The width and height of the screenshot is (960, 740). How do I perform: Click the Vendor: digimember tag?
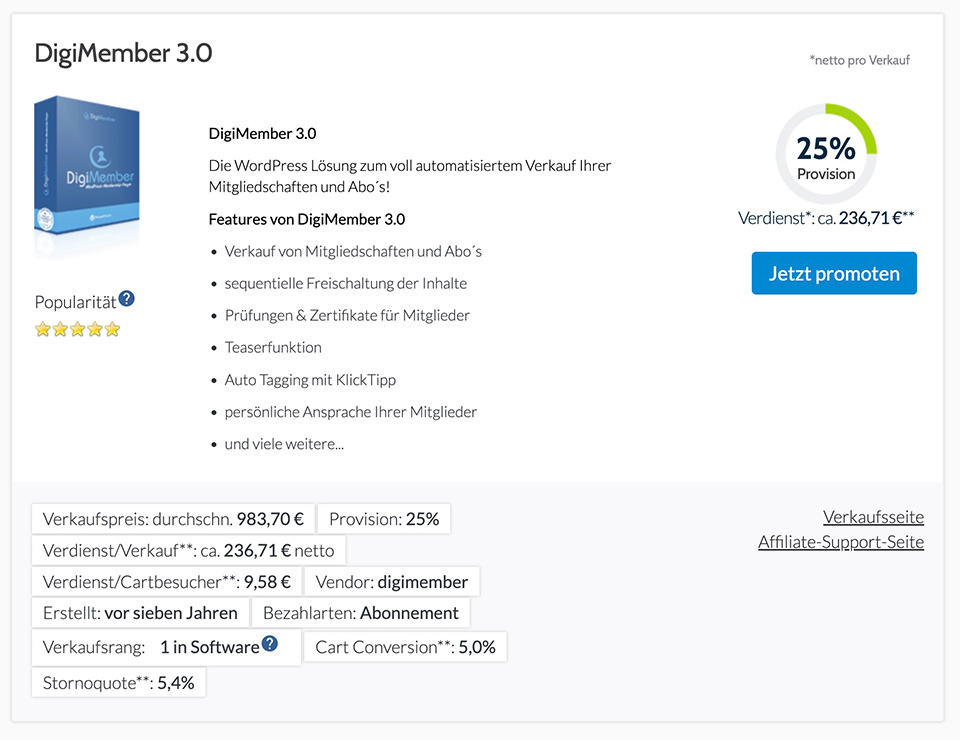point(392,581)
